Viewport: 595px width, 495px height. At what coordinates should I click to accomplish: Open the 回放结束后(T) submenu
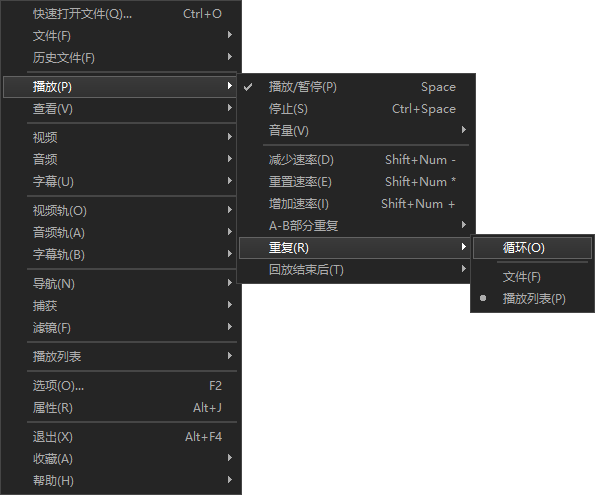pyautogui.click(x=356, y=270)
